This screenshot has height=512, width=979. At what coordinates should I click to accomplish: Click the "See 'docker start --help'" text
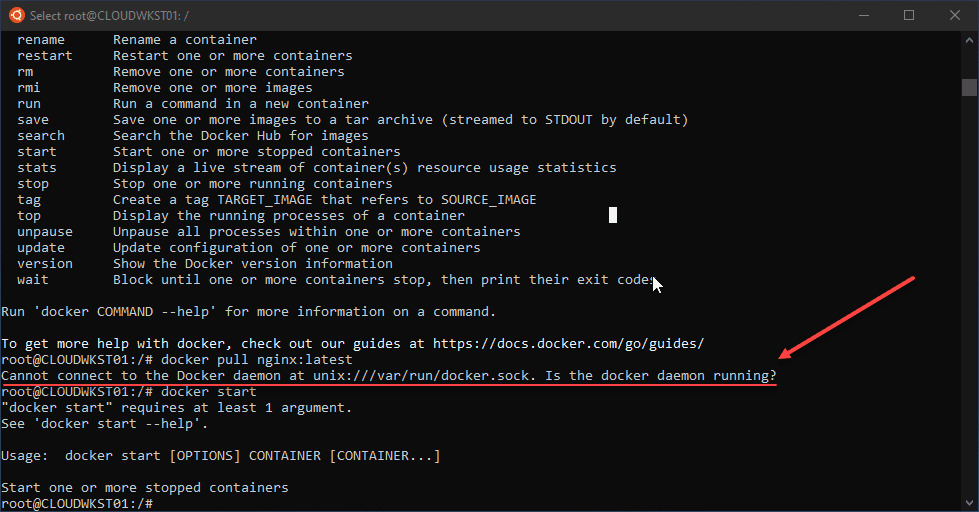coord(105,423)
